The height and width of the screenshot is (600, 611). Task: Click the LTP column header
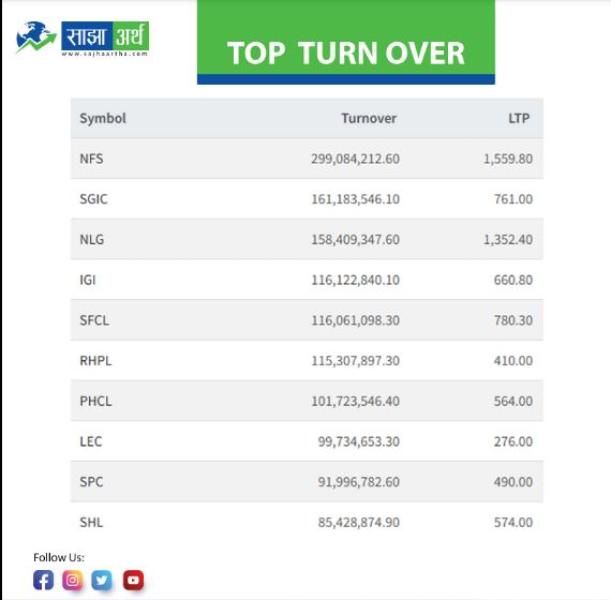coord(518,118)
